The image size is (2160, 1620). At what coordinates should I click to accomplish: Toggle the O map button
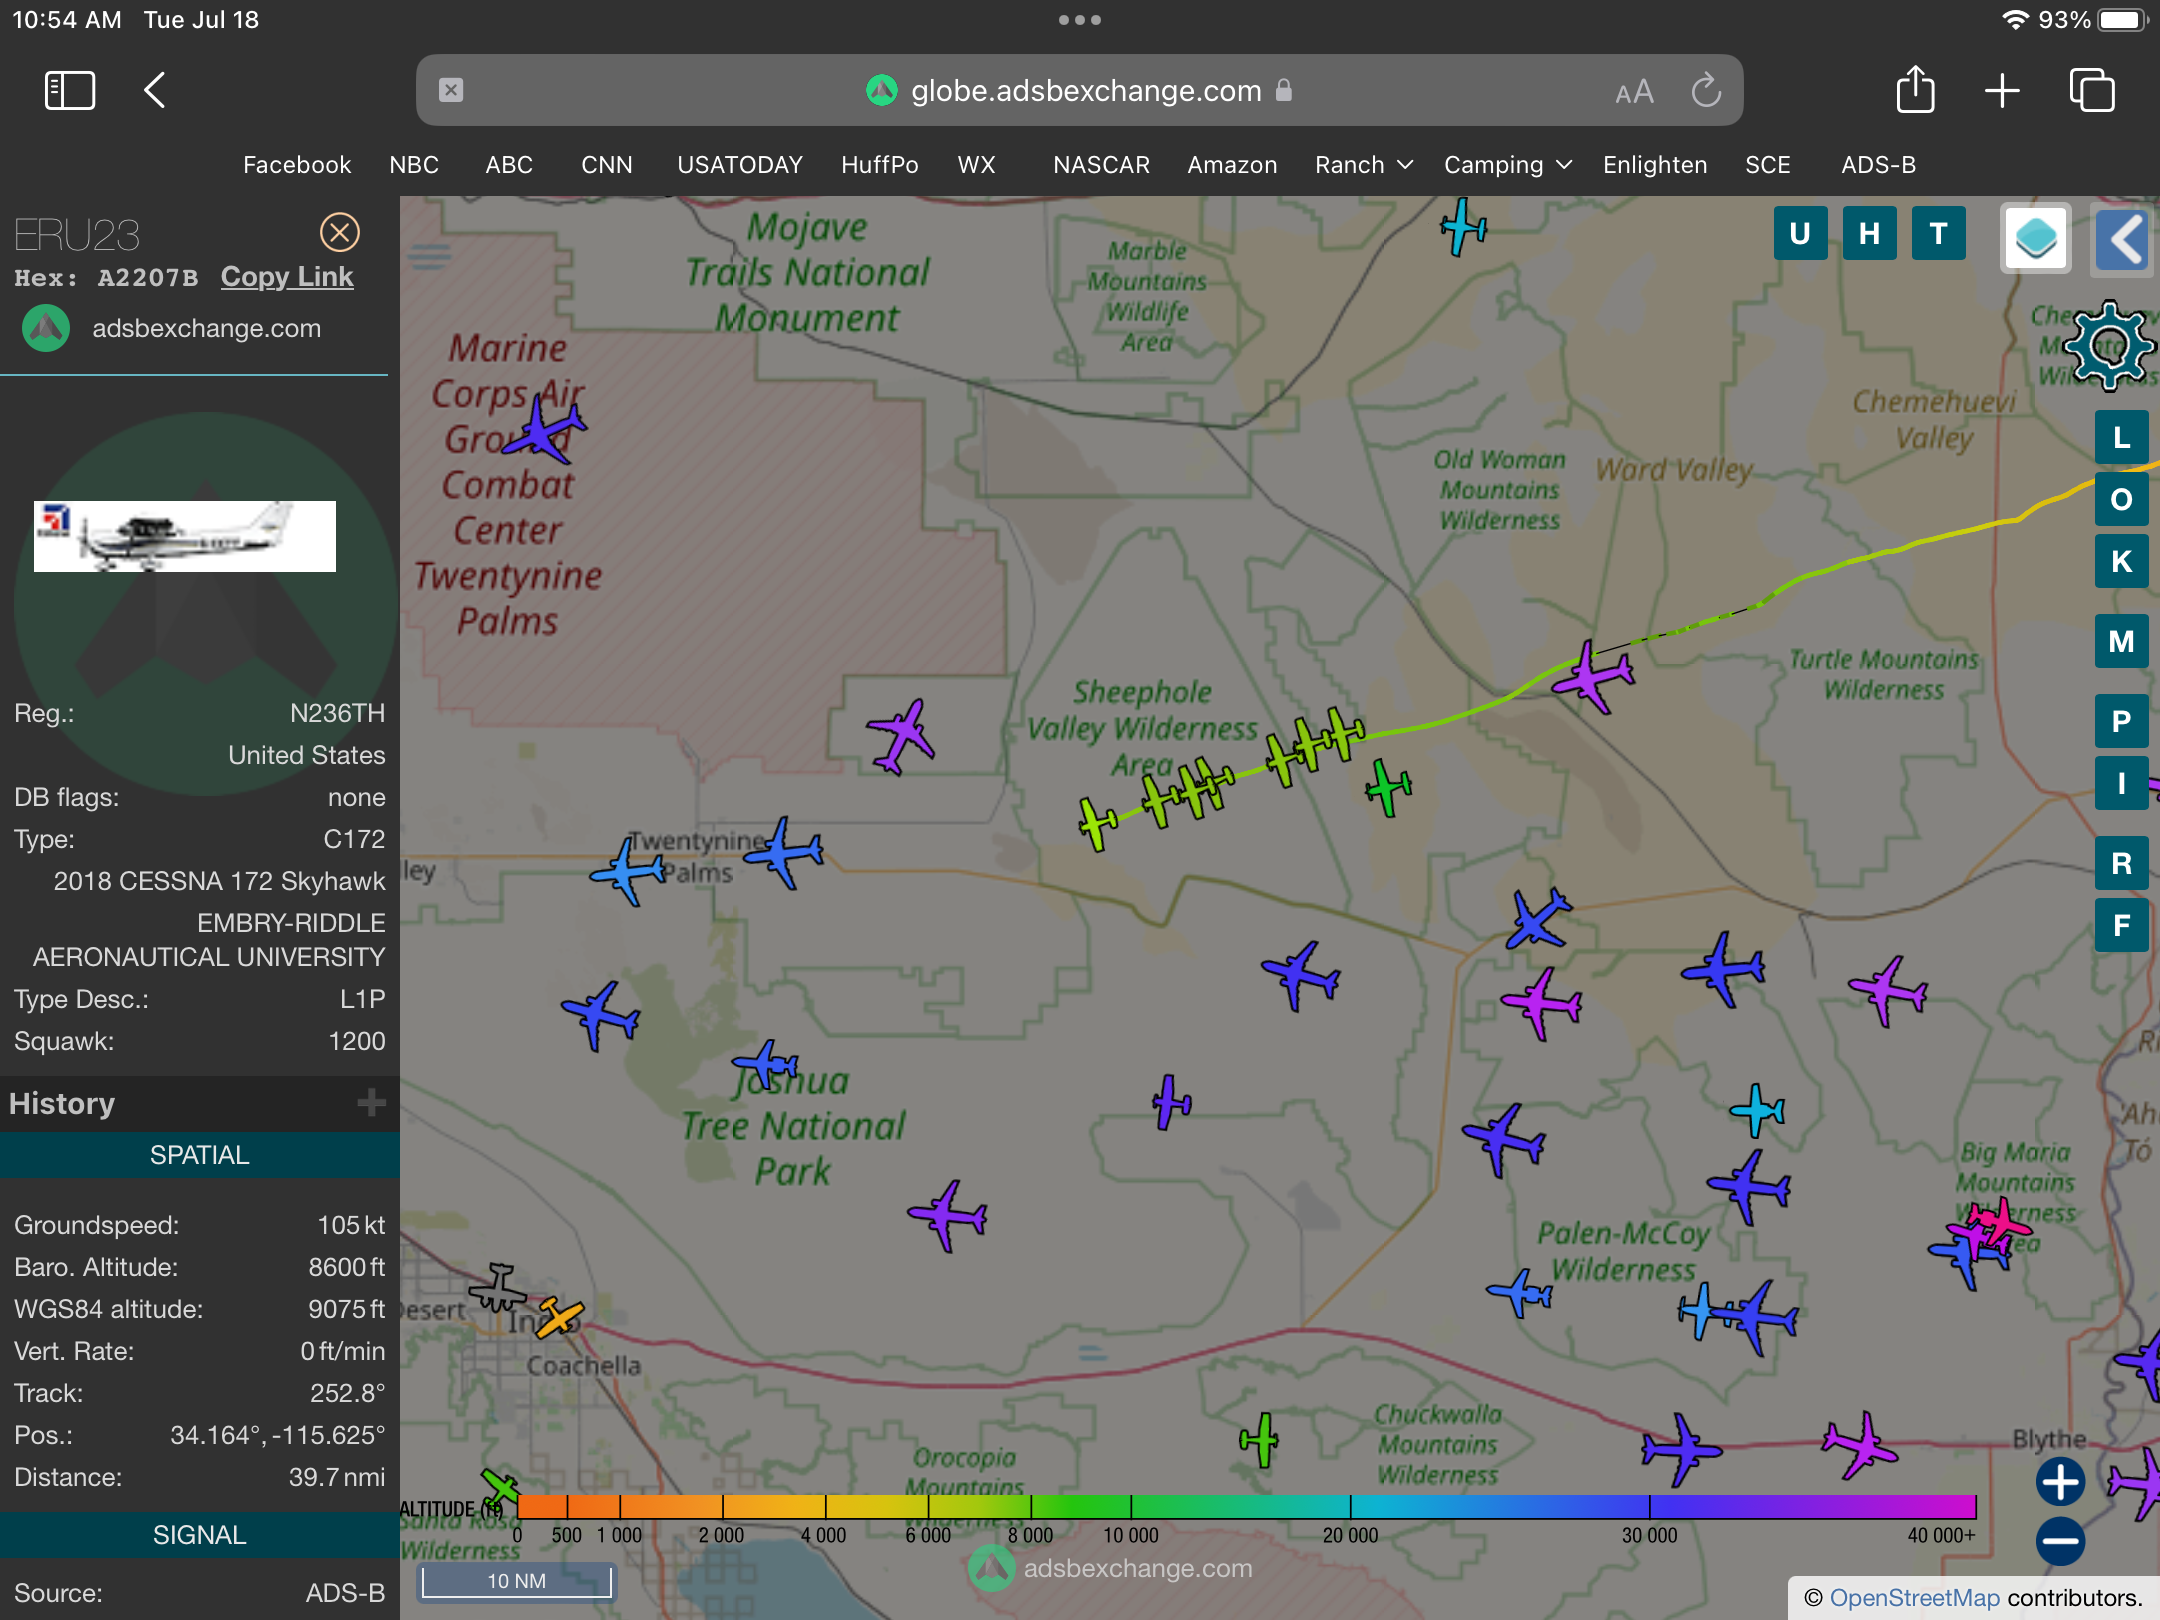[2121, 500]
